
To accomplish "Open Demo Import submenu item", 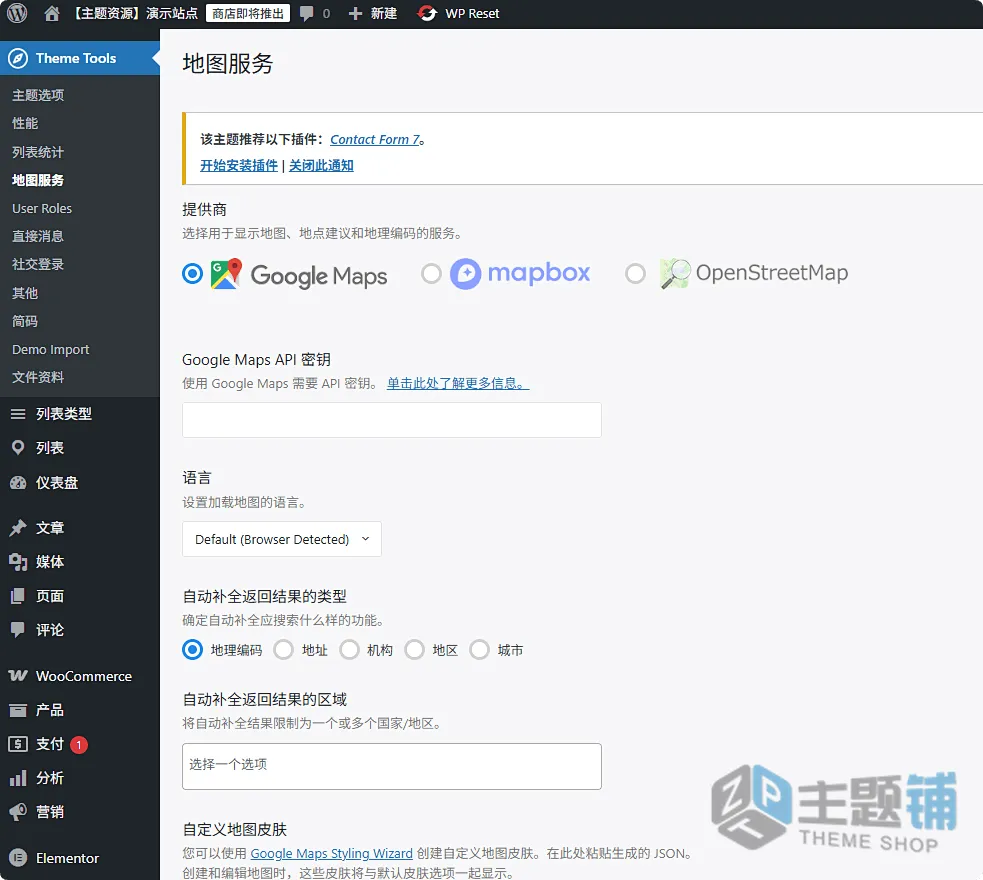I will [x=51, y=349].
